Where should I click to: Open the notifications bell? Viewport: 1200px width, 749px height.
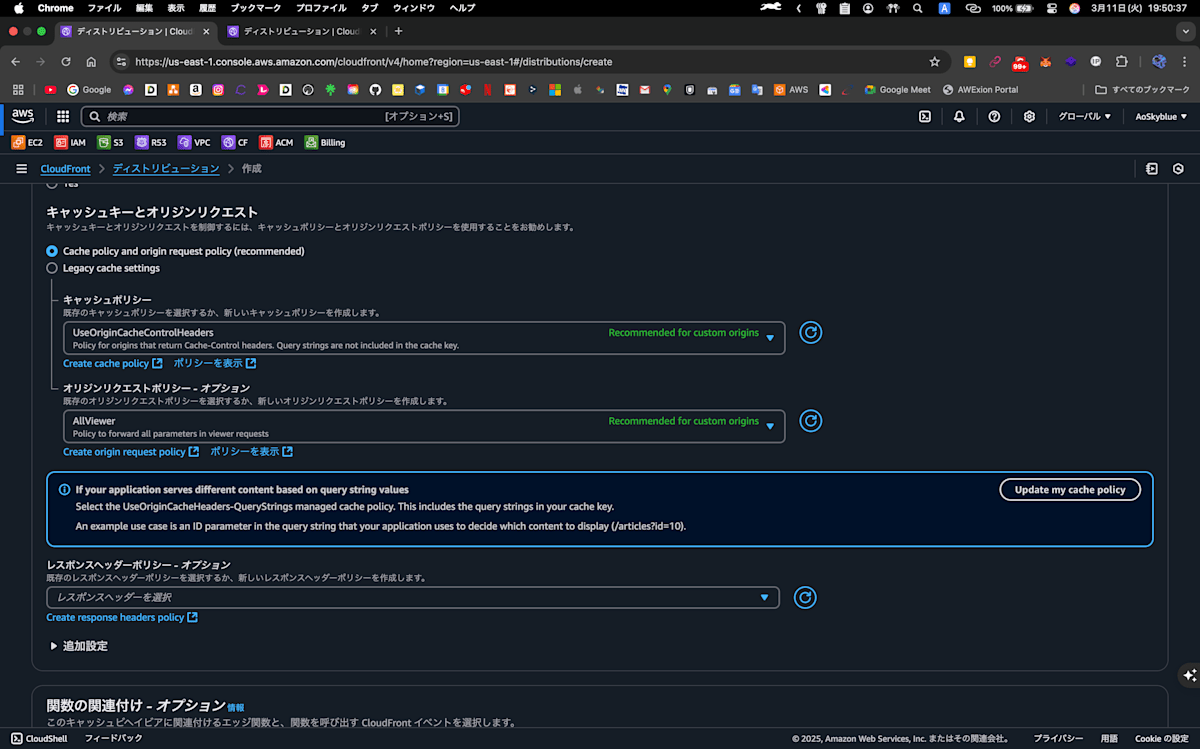[x=959, y=116]
